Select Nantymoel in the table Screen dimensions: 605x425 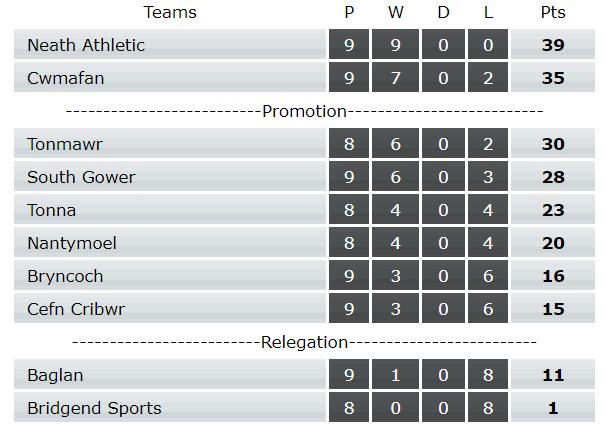(x=72, y=243)
